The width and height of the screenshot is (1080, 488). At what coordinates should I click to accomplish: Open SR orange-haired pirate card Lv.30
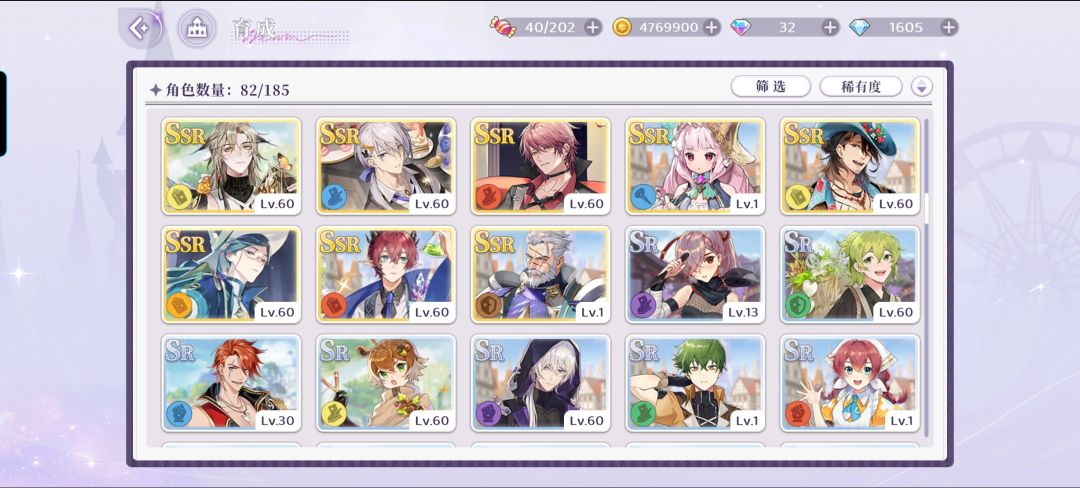[231, 383]
